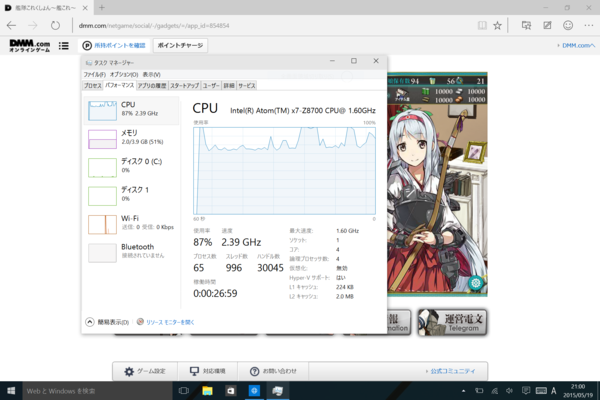
Task: Click the 2.39 GHz speed value
Action: click(241, 242)
